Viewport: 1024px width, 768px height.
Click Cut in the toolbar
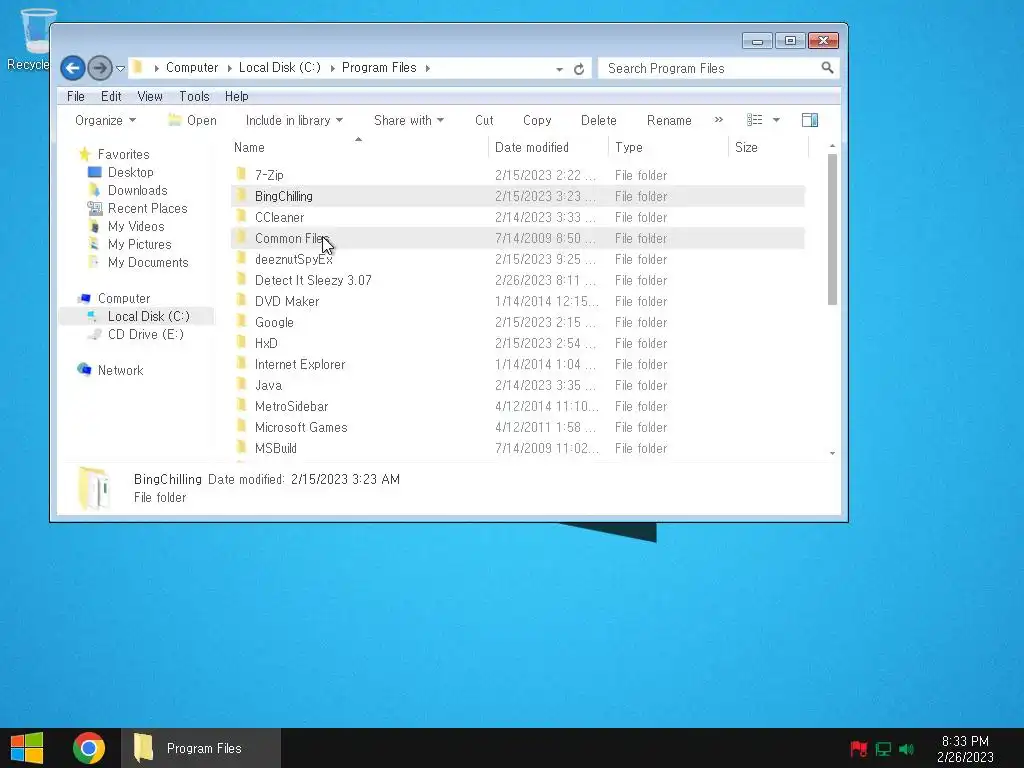(x=484, y=120)
